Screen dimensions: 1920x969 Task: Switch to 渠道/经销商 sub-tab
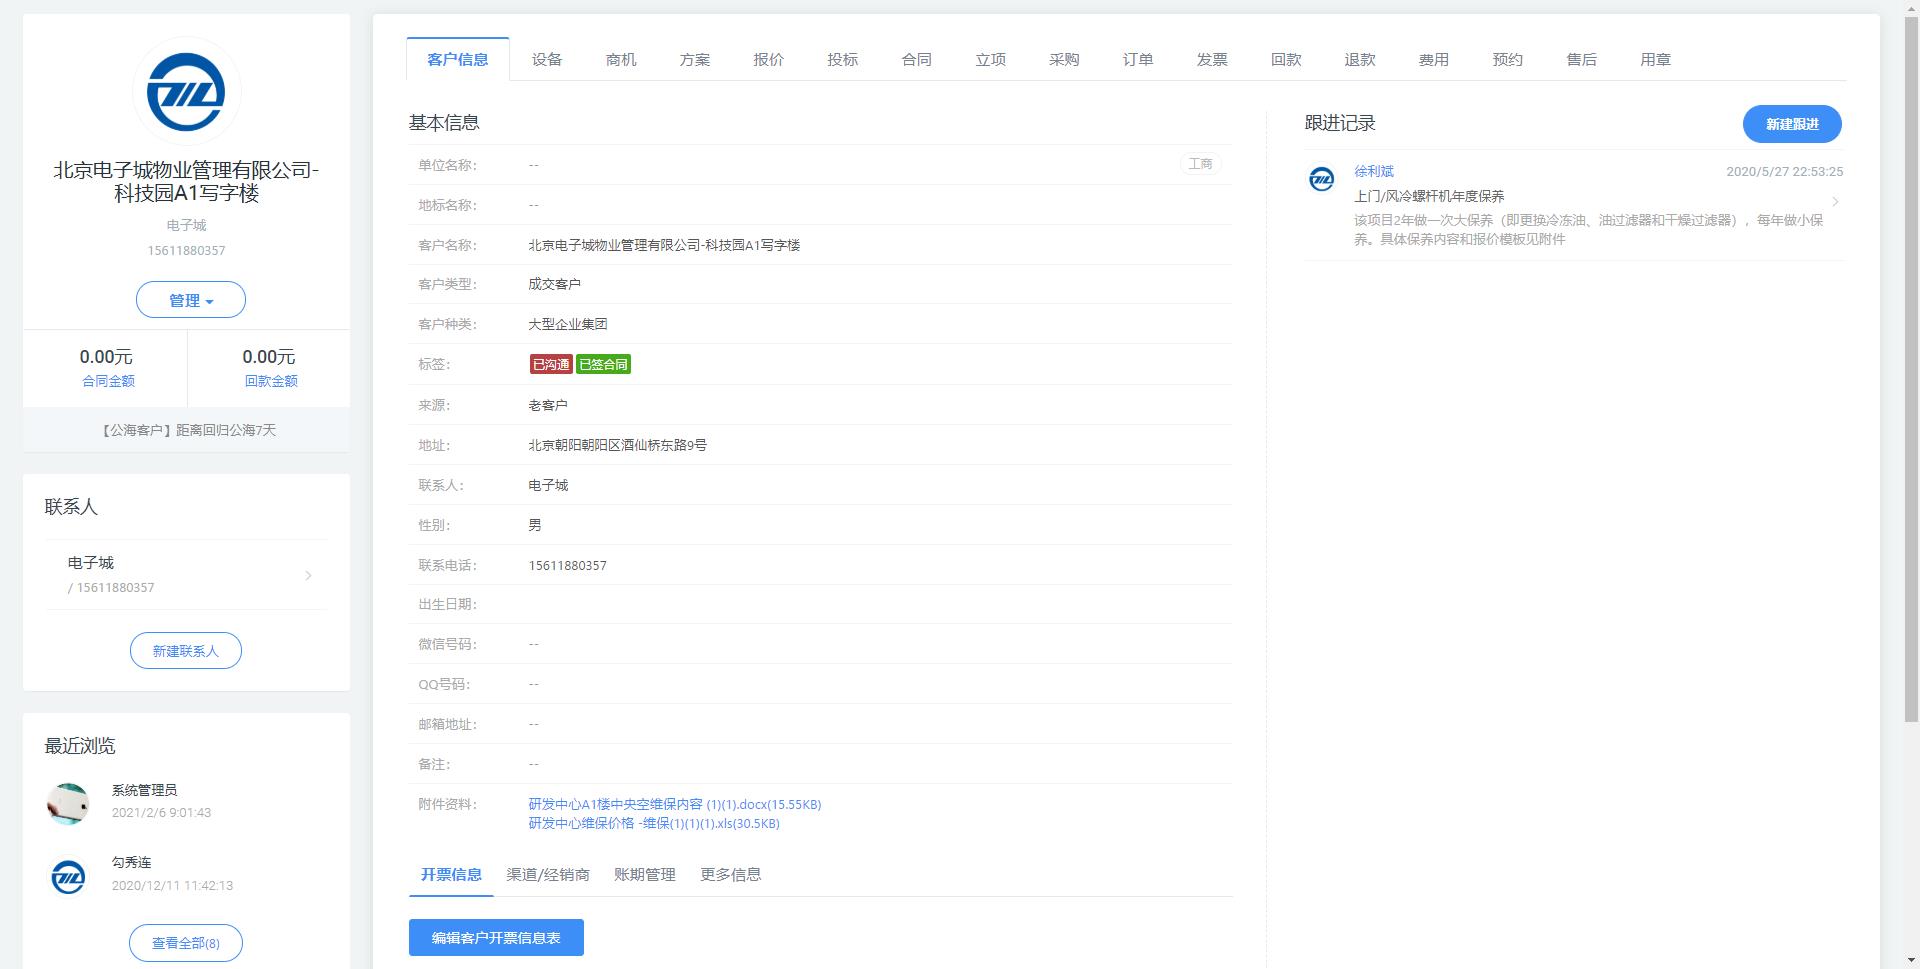tap(547, 875)
